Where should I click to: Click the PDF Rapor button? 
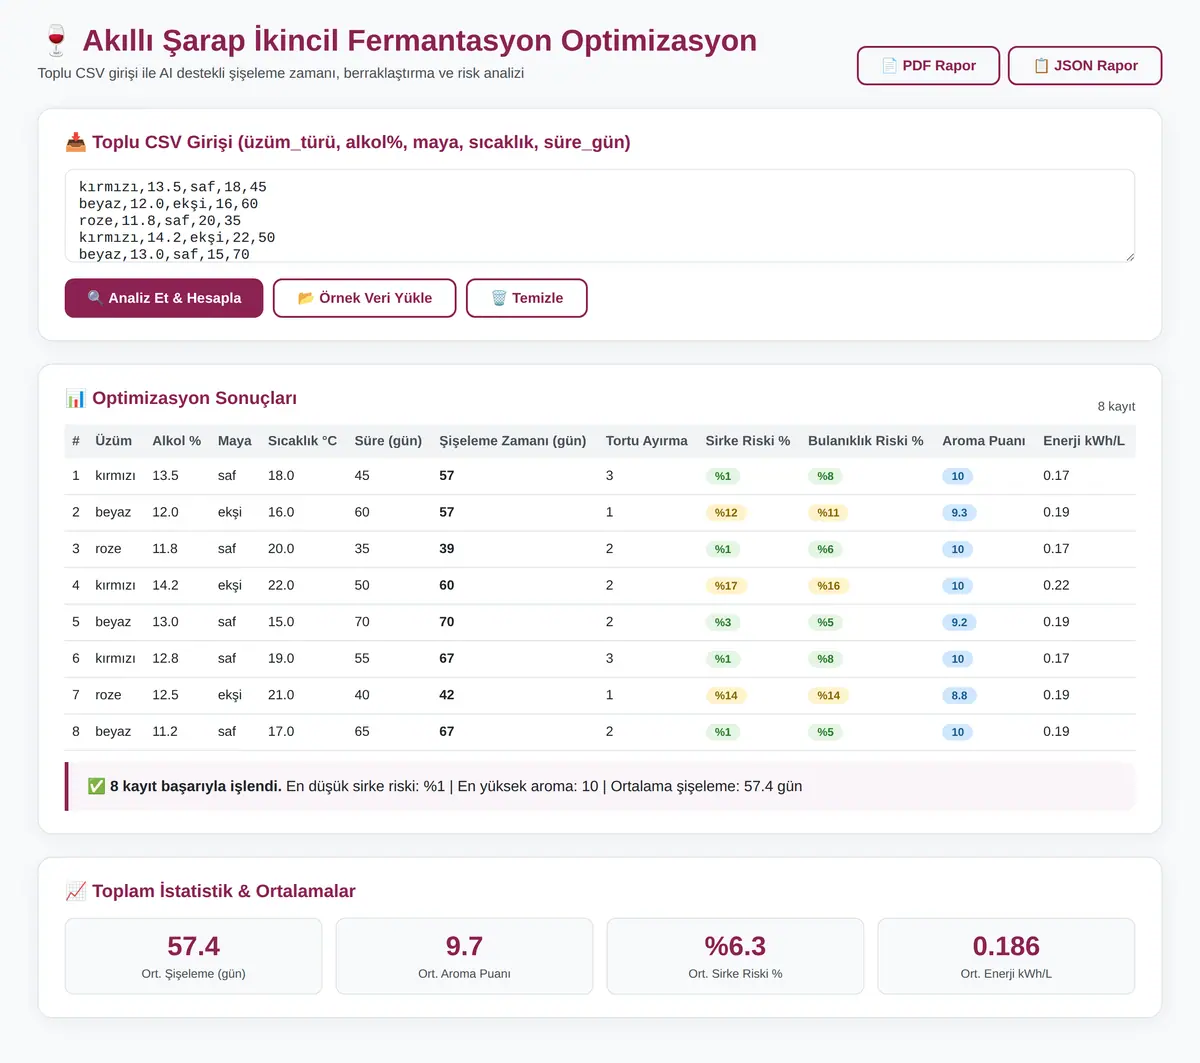click(928, 66)
